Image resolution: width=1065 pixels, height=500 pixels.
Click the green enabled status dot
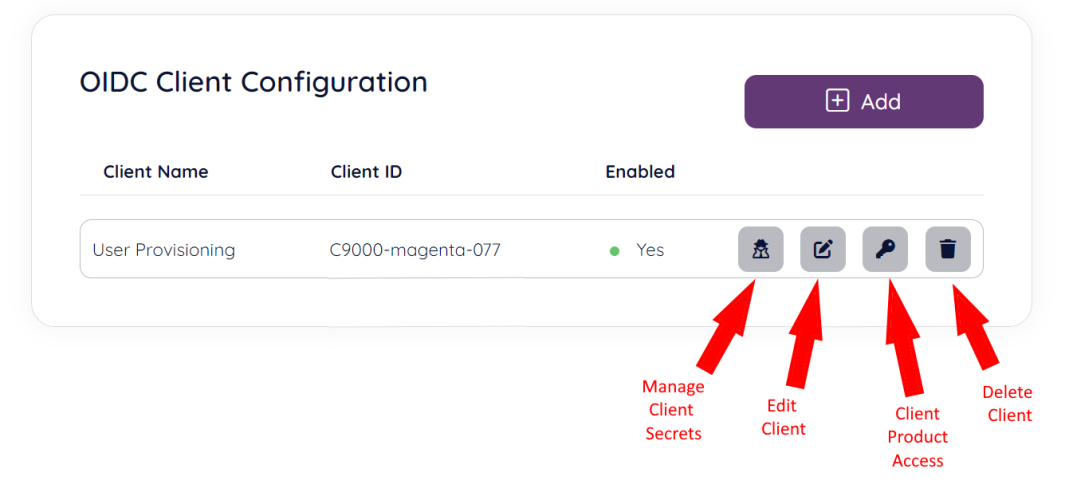pyautogui.click(x=614, y=250)
